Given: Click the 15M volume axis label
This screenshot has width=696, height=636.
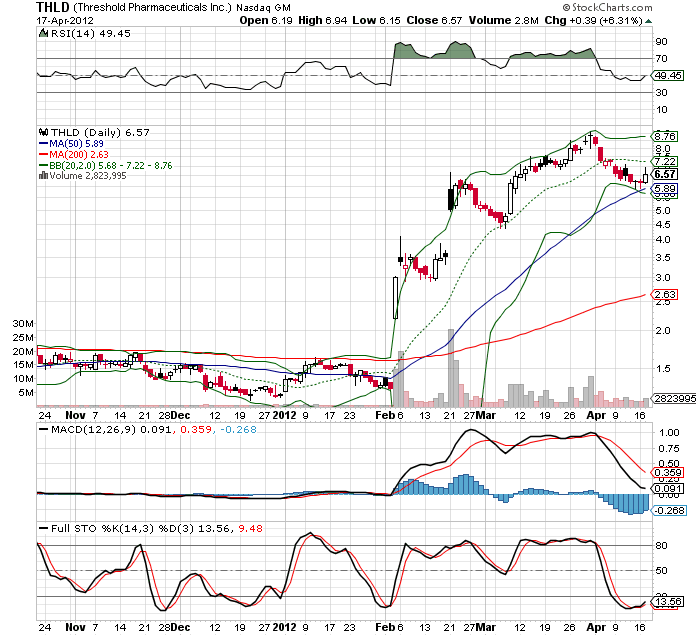Looking at the screenshot, I should [23, 365].
